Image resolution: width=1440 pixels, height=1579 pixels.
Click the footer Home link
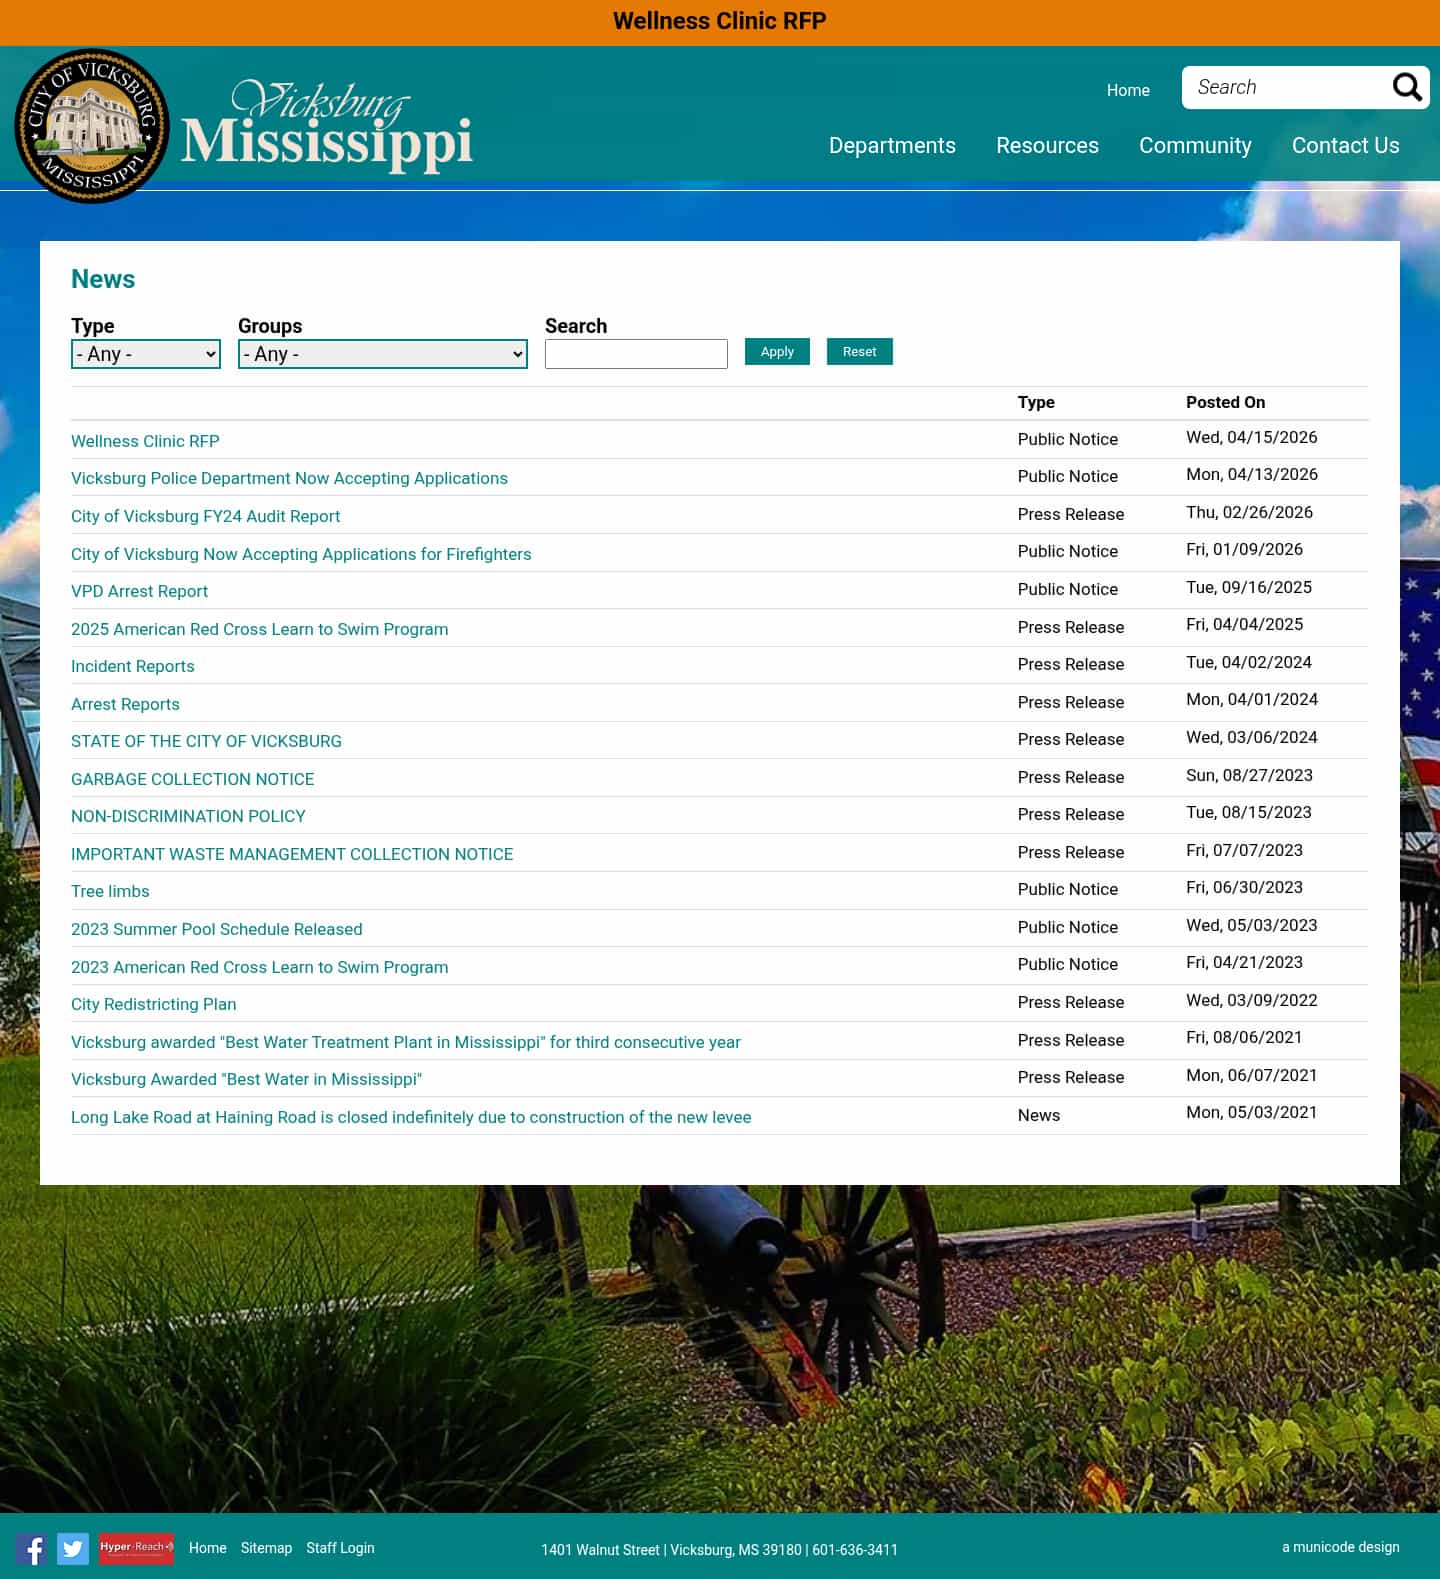pyautogui.click(x=208, y=1548)
